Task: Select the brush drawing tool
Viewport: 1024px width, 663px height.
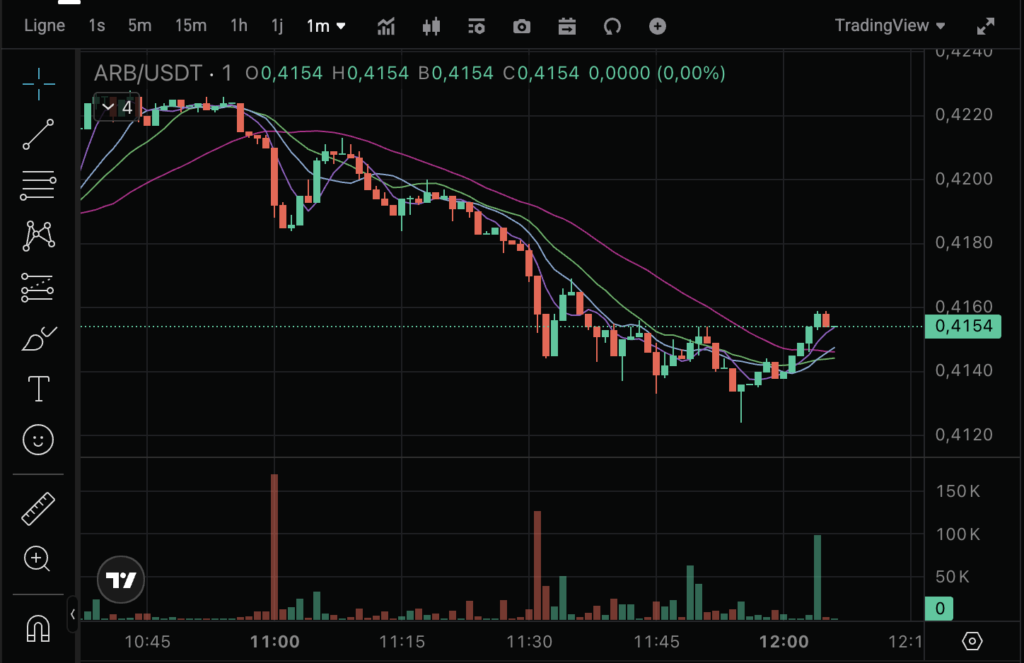Action: (38, 339)
